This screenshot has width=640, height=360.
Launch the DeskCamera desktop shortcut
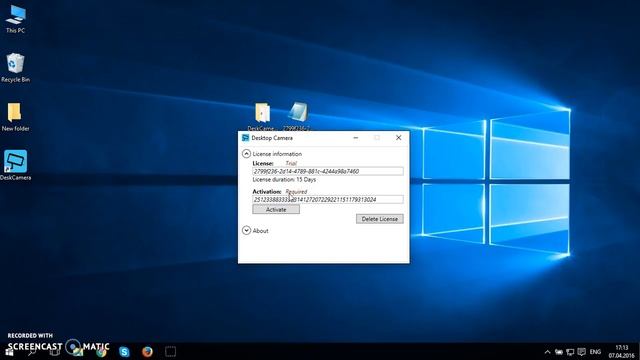[16, 165]
